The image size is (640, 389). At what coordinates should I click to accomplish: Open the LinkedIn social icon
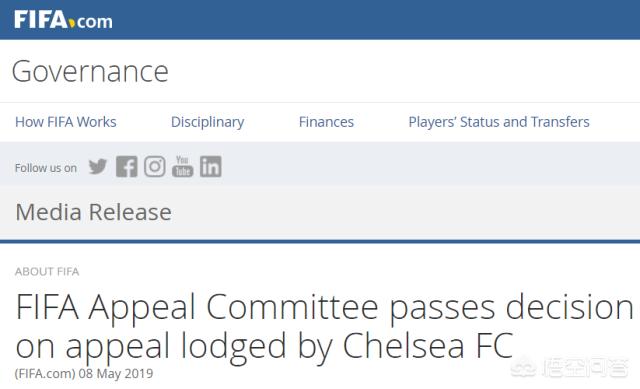211,167
